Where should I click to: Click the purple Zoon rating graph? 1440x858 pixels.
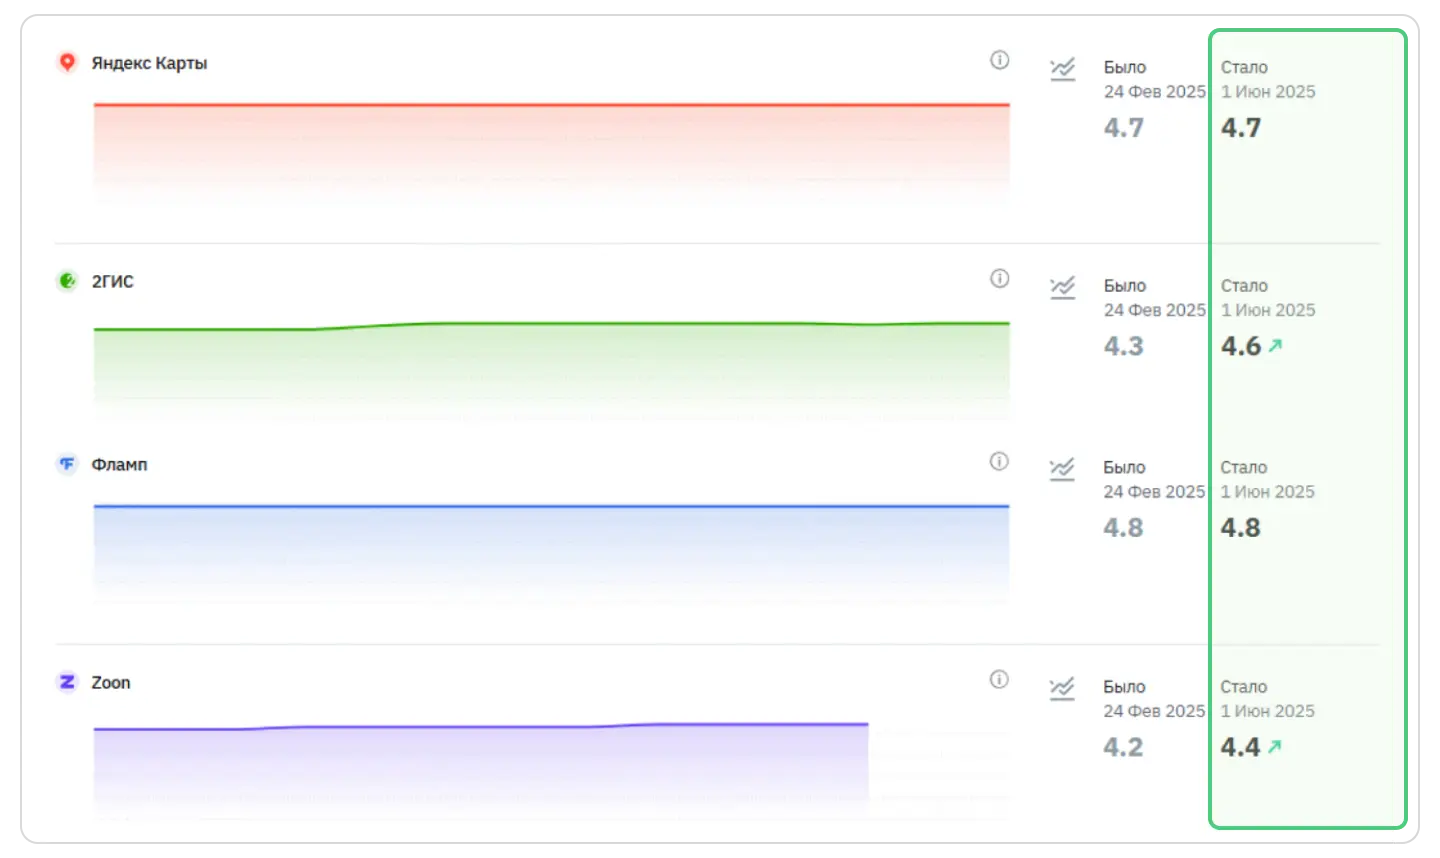tap(481, 765)
